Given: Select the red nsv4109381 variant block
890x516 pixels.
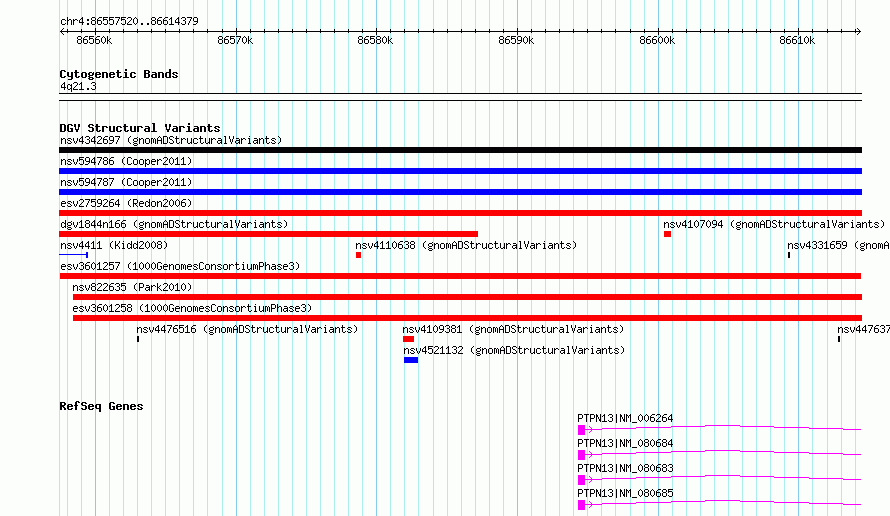Looking at the screenshot, I should [408, 339].
